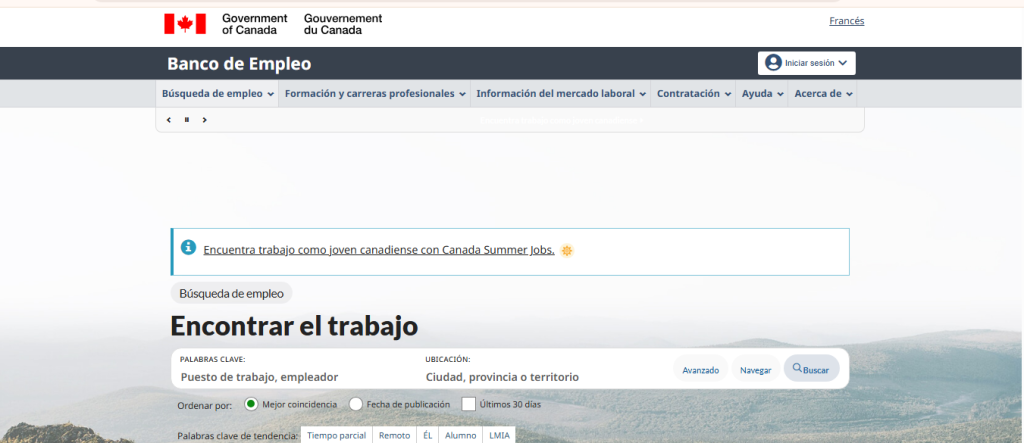Image resolution: width=1024 pixels, height=443 pixels.
Task: Click the Buscar search button
Action: point(812,369)
